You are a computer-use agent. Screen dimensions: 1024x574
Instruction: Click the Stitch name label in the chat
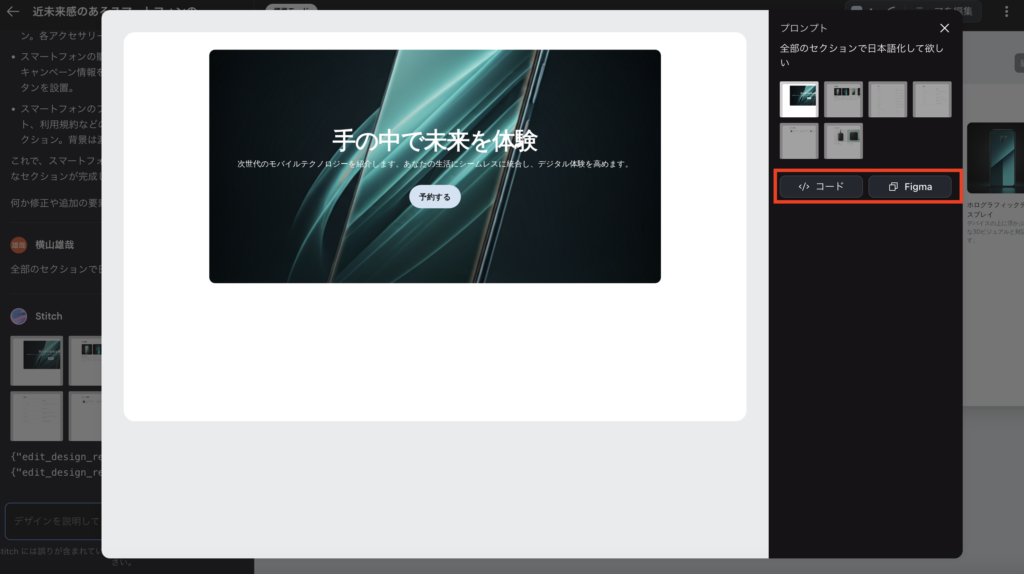(x=48, y=316)
